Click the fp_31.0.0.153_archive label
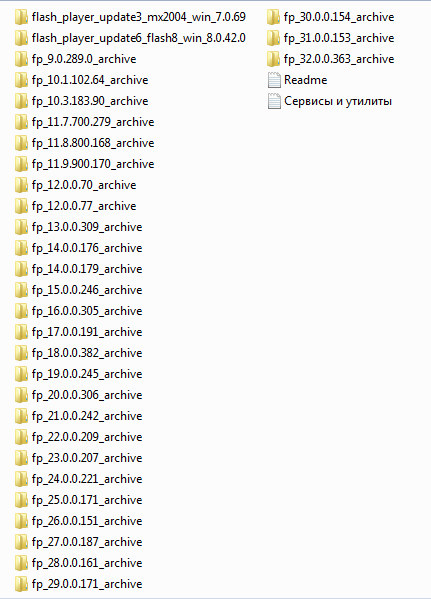Viewport: 431px width, 599px height. point(339,38)
